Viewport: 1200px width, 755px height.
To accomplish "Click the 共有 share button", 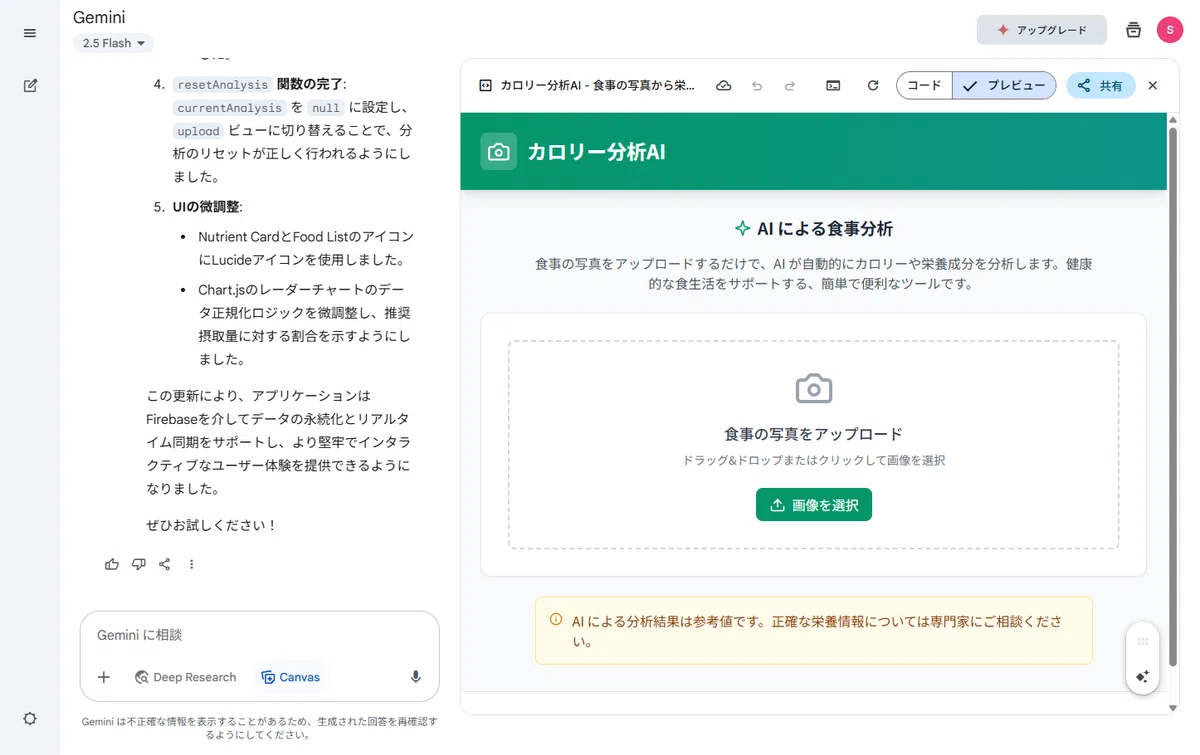I will tap(1100, 86).
